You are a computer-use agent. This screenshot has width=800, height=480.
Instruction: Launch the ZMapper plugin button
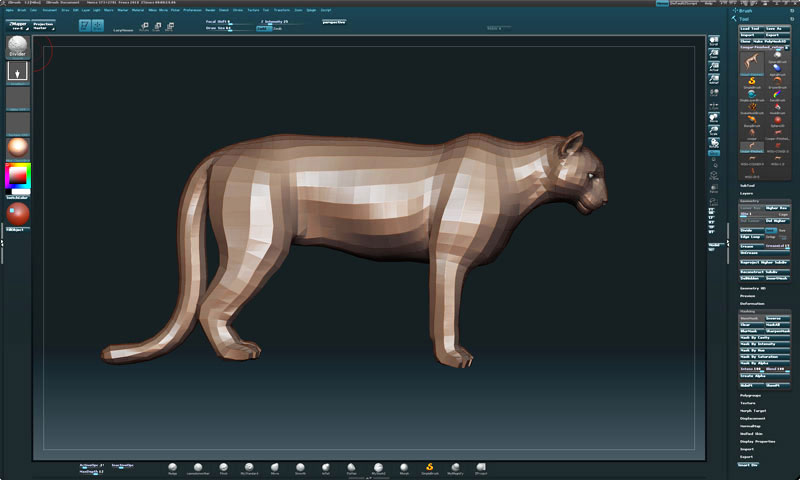pos(18,26)
